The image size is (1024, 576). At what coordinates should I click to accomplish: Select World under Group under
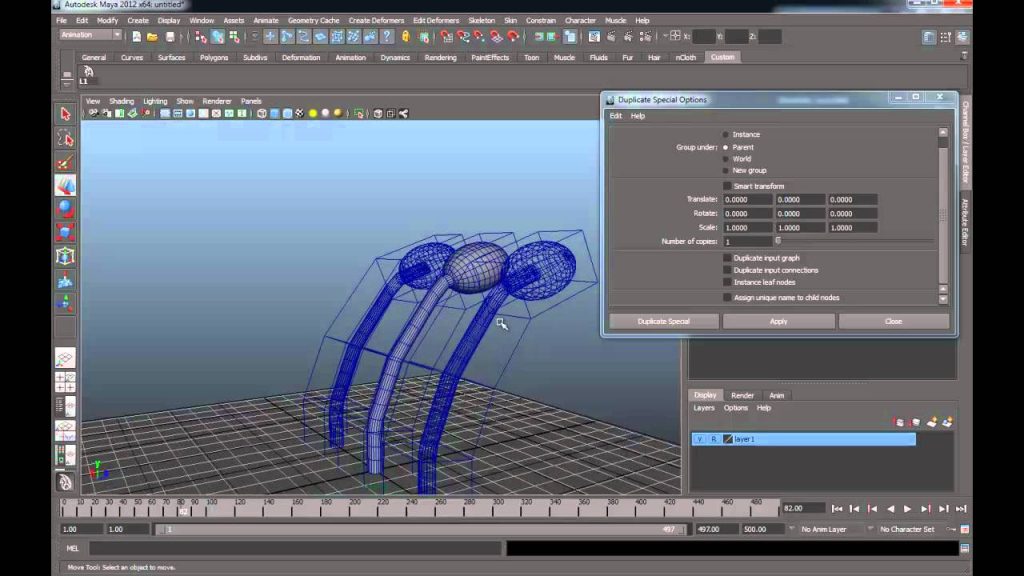[725, 159]
